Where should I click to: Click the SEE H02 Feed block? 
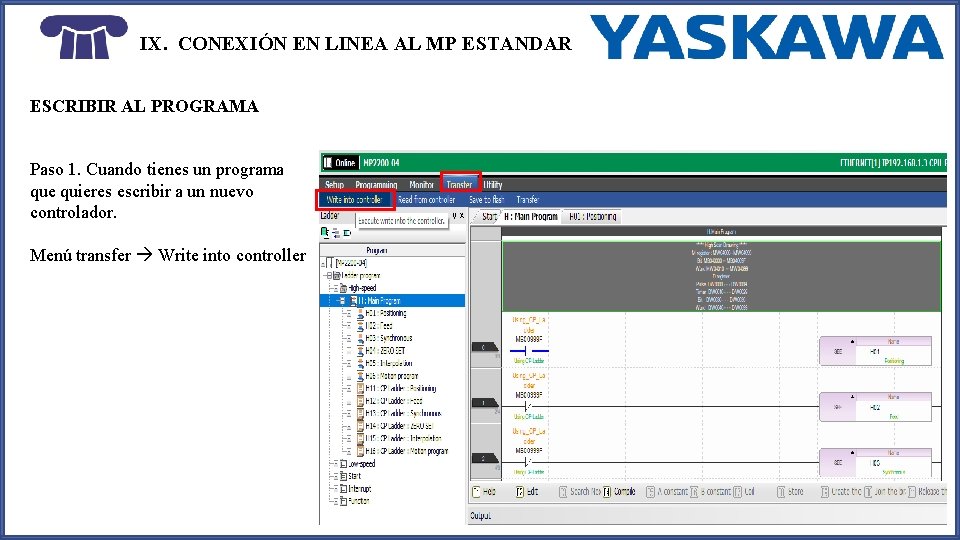coord(876,407)
